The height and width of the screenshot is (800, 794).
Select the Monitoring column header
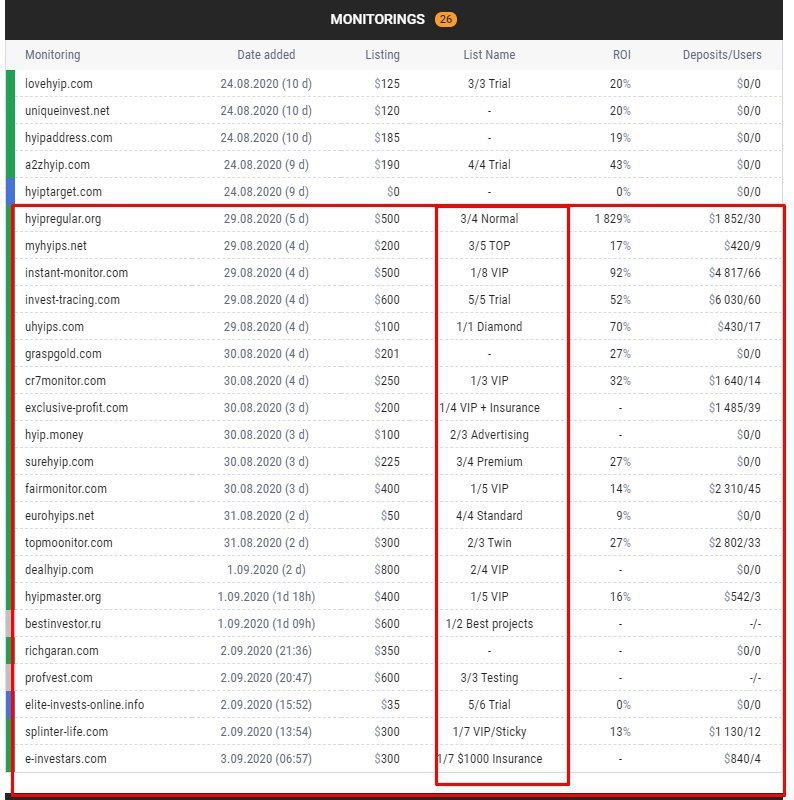point(53,55)
